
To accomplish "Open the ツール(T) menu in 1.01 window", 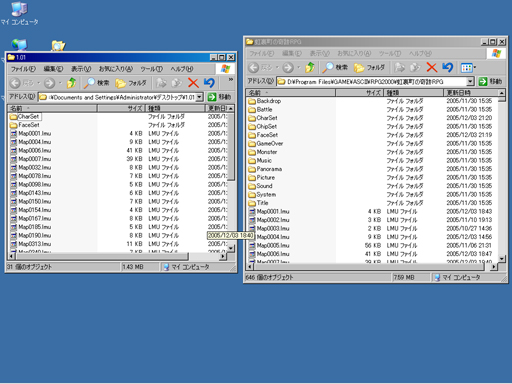I will click(151, 69).
